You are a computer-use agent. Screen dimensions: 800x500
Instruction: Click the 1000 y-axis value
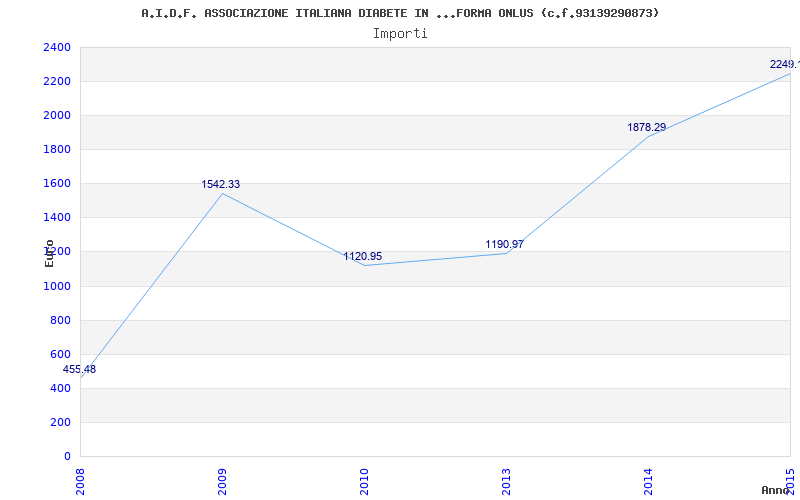point(57,286)
